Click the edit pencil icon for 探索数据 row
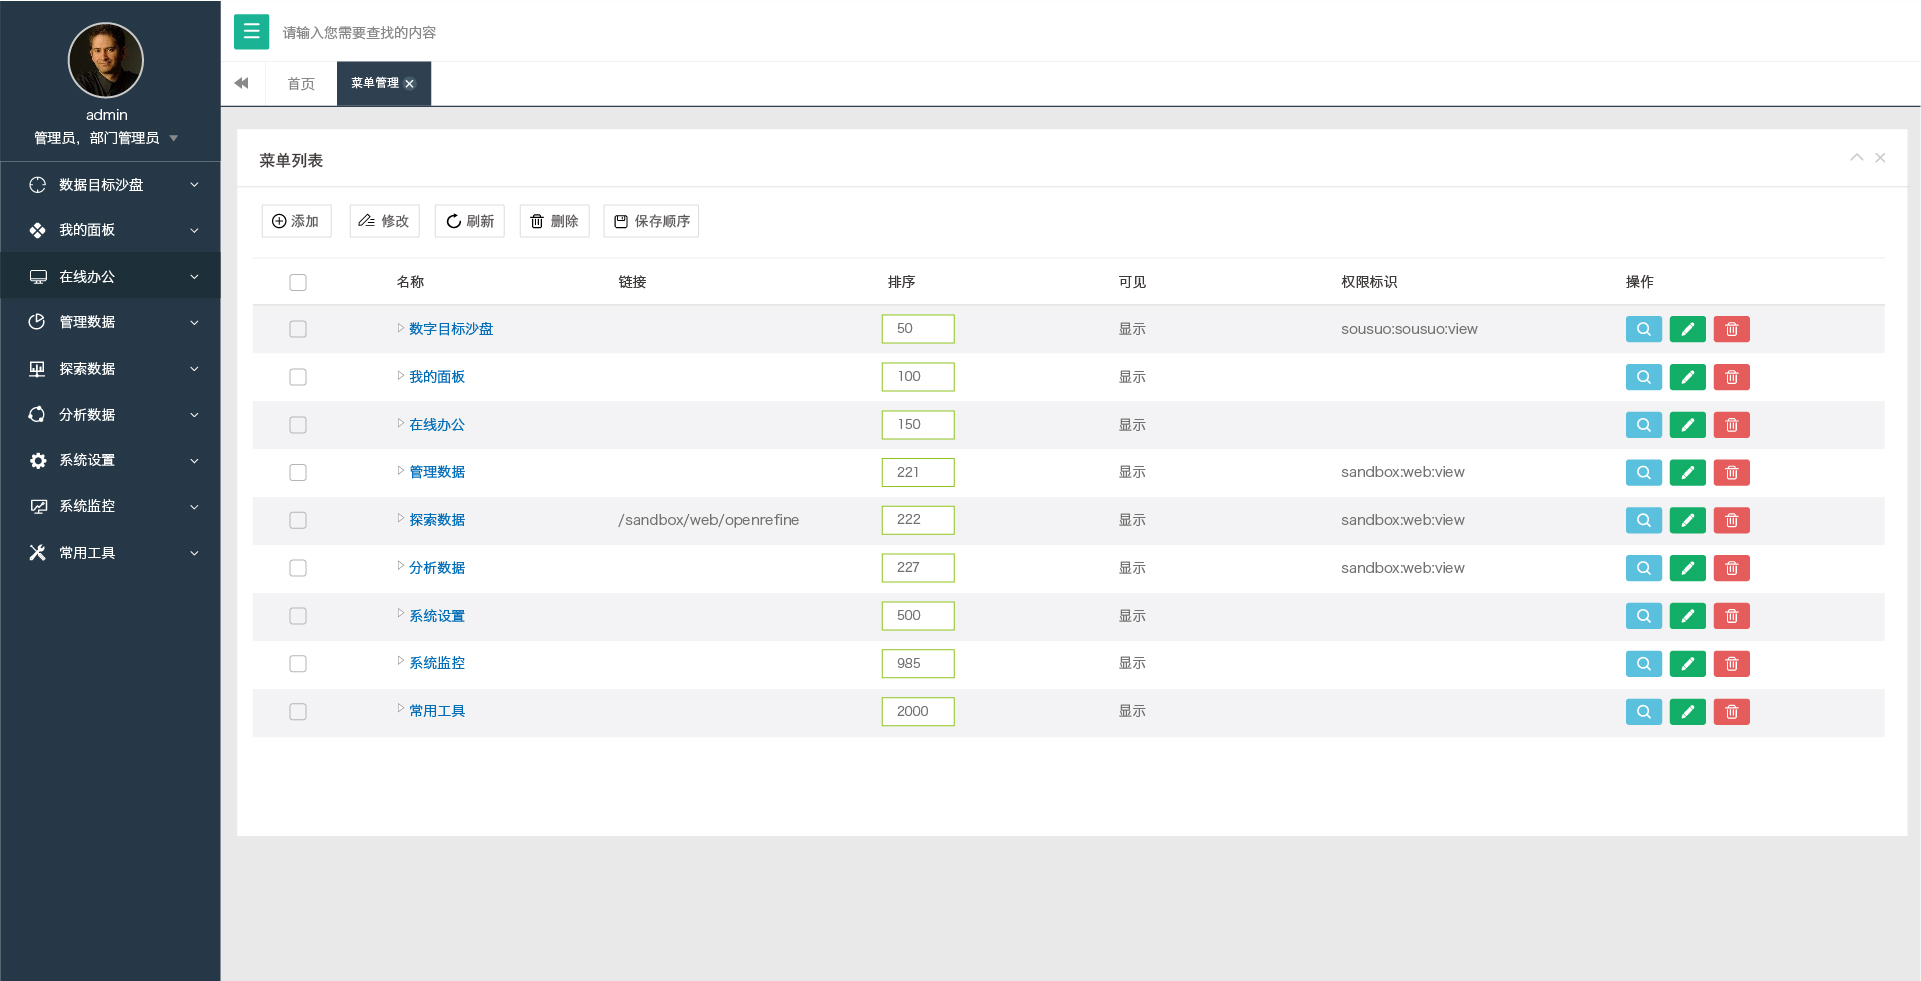 [1687, 520]
